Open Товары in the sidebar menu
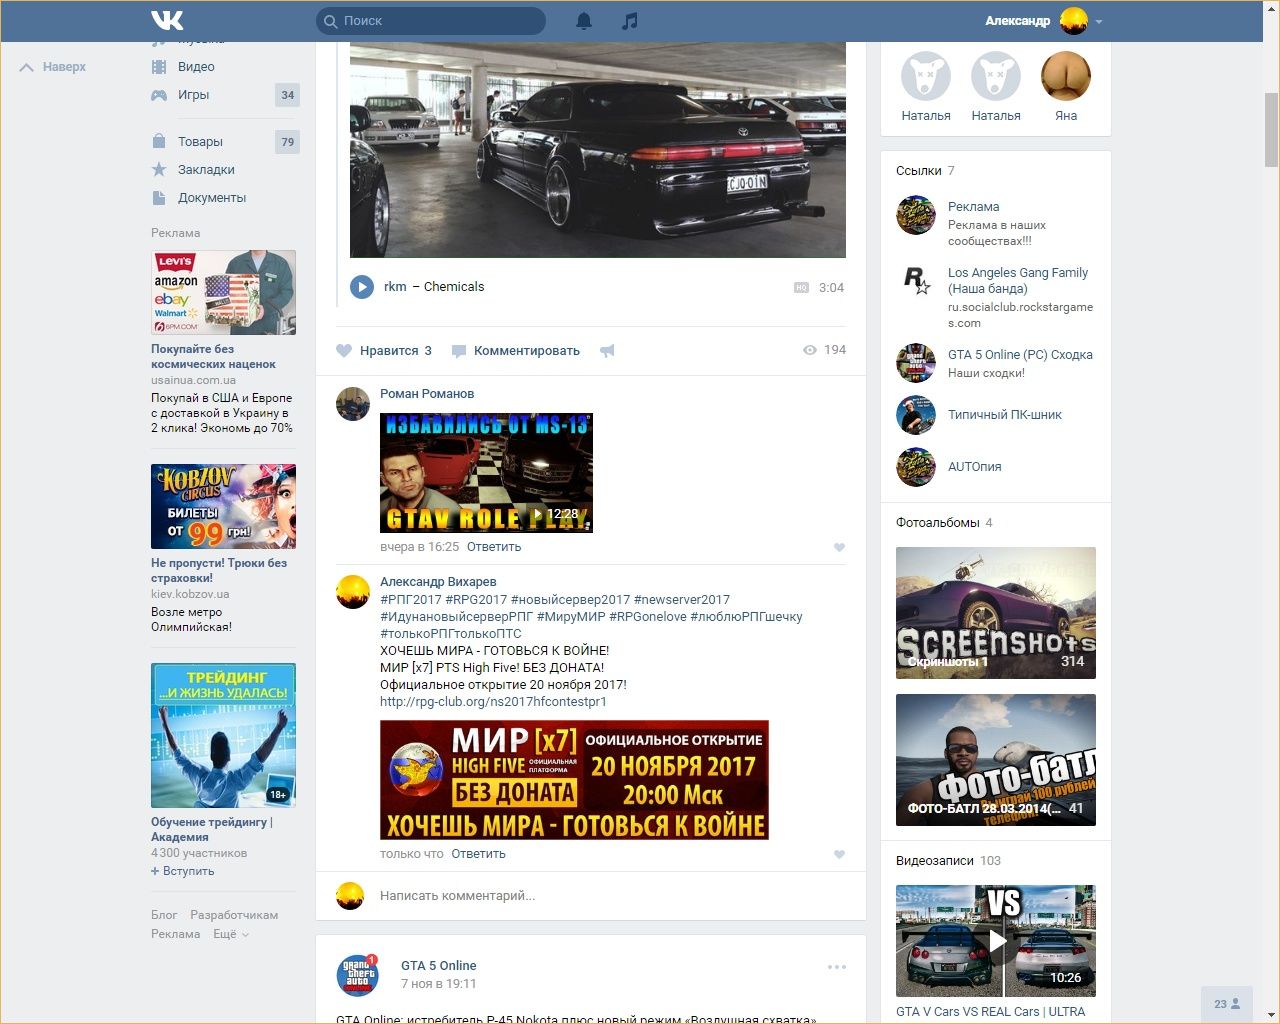This screenshot has width=1280, height=1024. 200,141
